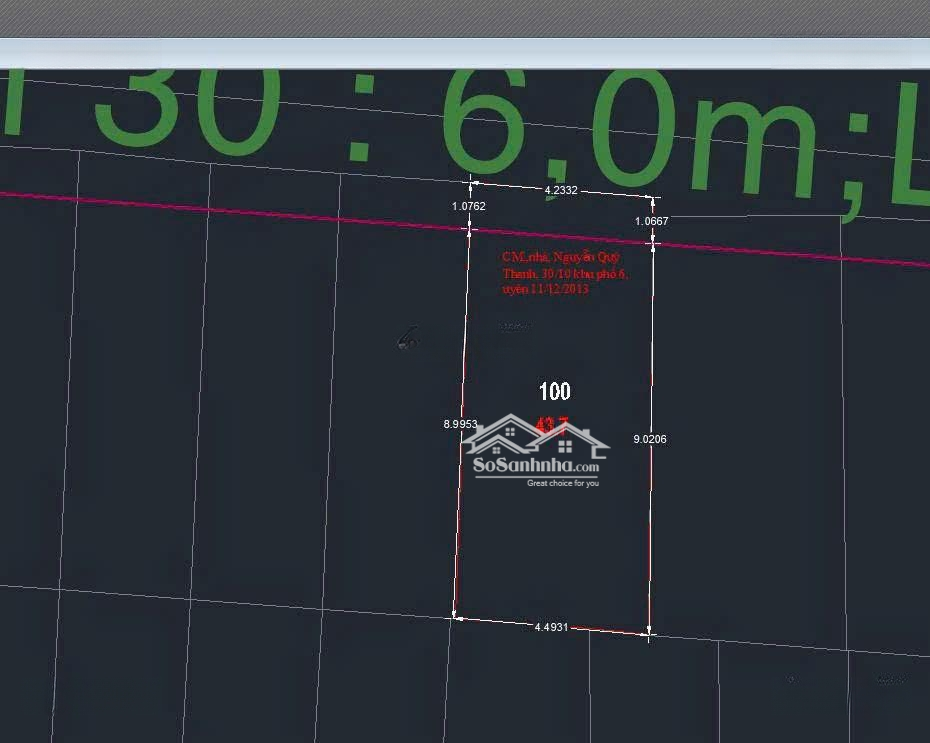This screenshot has height=743, width=930.
Task: Select the 1.0762 dimension label
Action: (468, 207)
